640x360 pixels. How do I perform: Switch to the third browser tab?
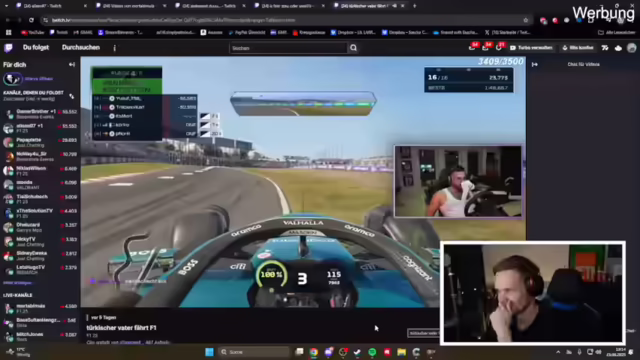click(x=210, y=6)
